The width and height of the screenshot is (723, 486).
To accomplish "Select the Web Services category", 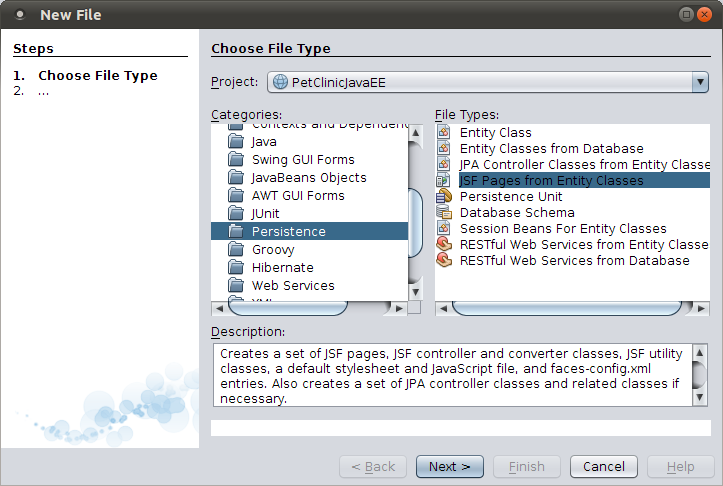I will click(293, 286).
